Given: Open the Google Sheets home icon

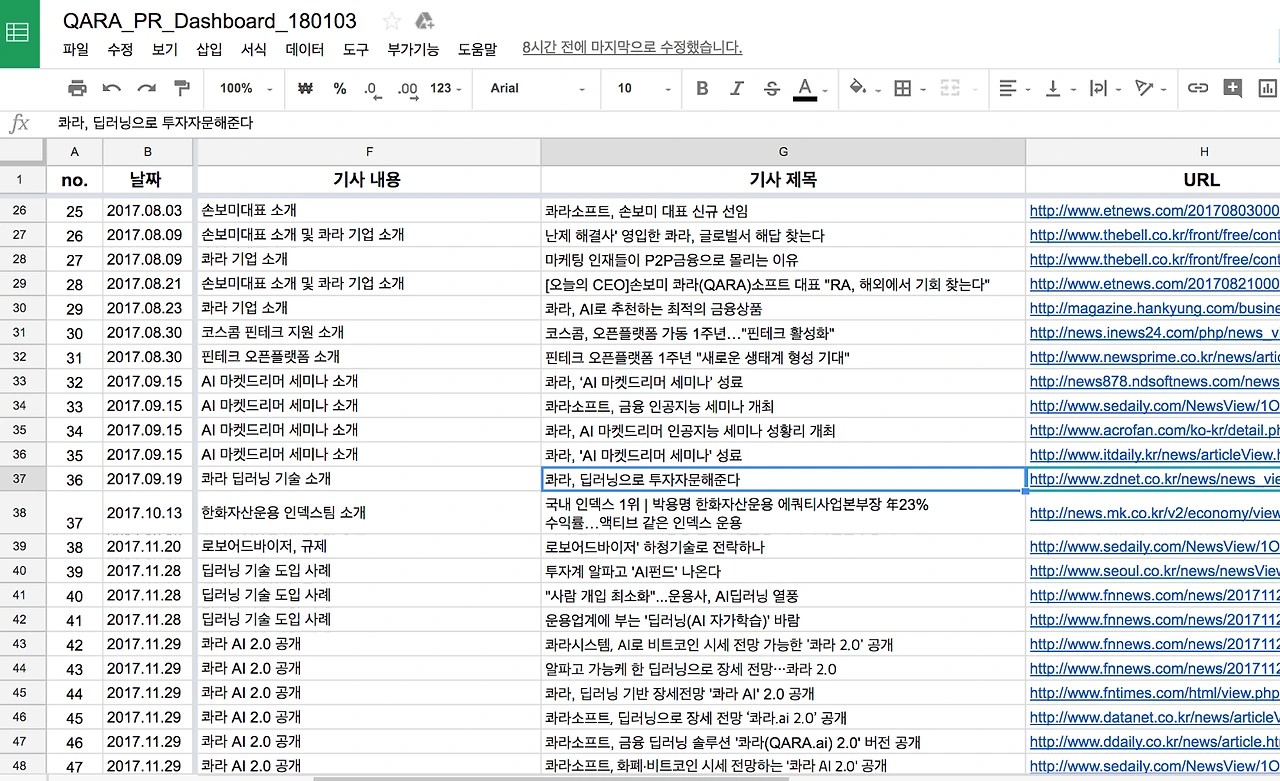Looking at the screenshot, I should [x=18, y=33].
